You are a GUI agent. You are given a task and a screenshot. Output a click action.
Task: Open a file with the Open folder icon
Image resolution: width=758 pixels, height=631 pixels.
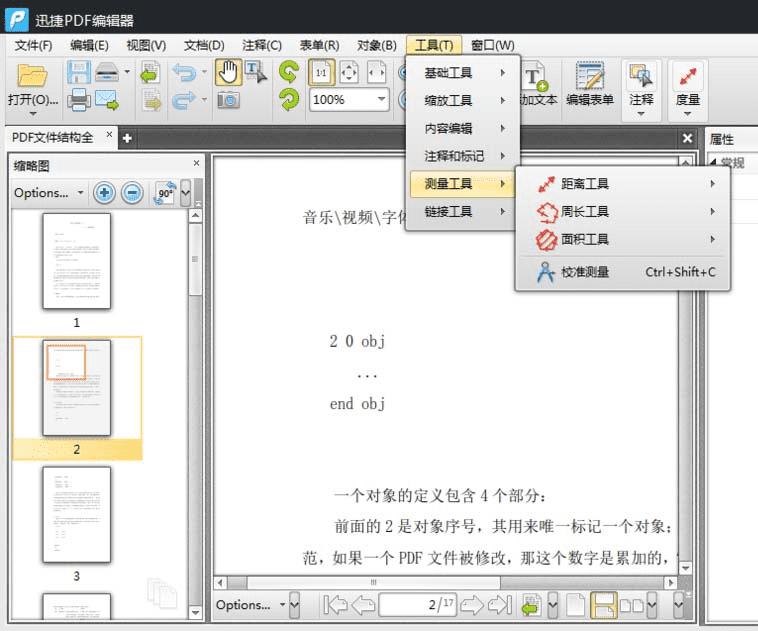coord(32,75)
